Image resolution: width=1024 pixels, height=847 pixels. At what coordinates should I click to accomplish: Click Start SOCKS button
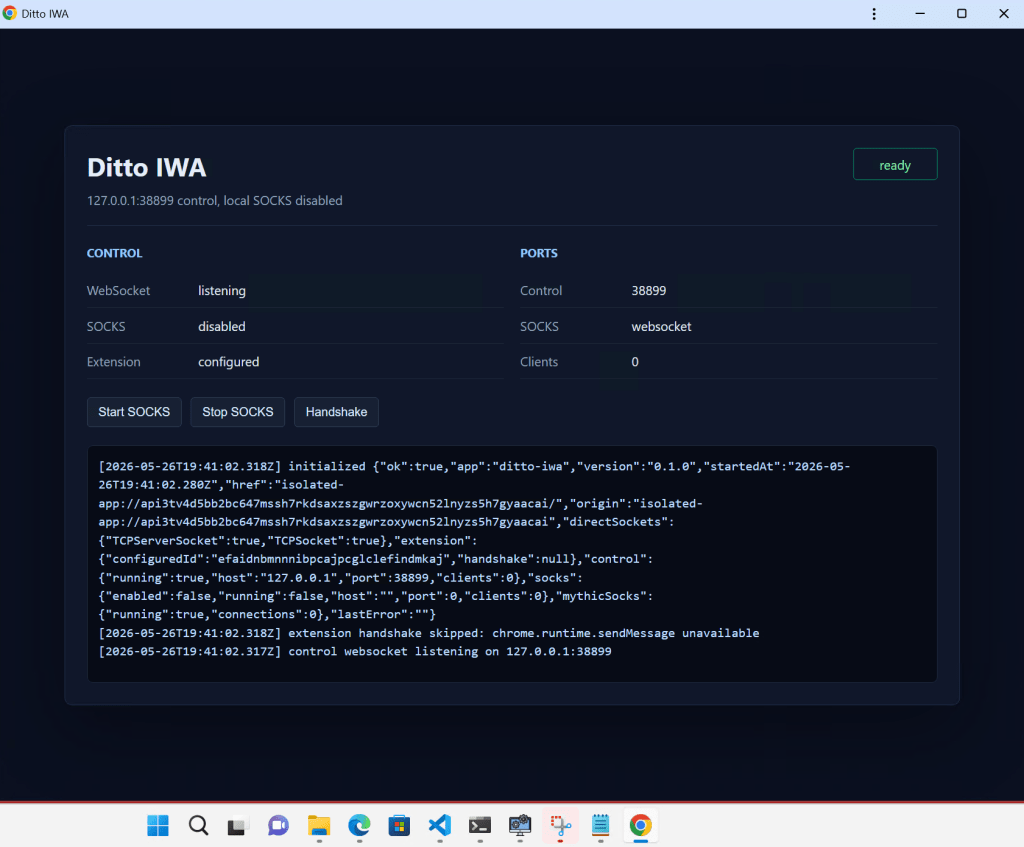click(x=134, y=412)
